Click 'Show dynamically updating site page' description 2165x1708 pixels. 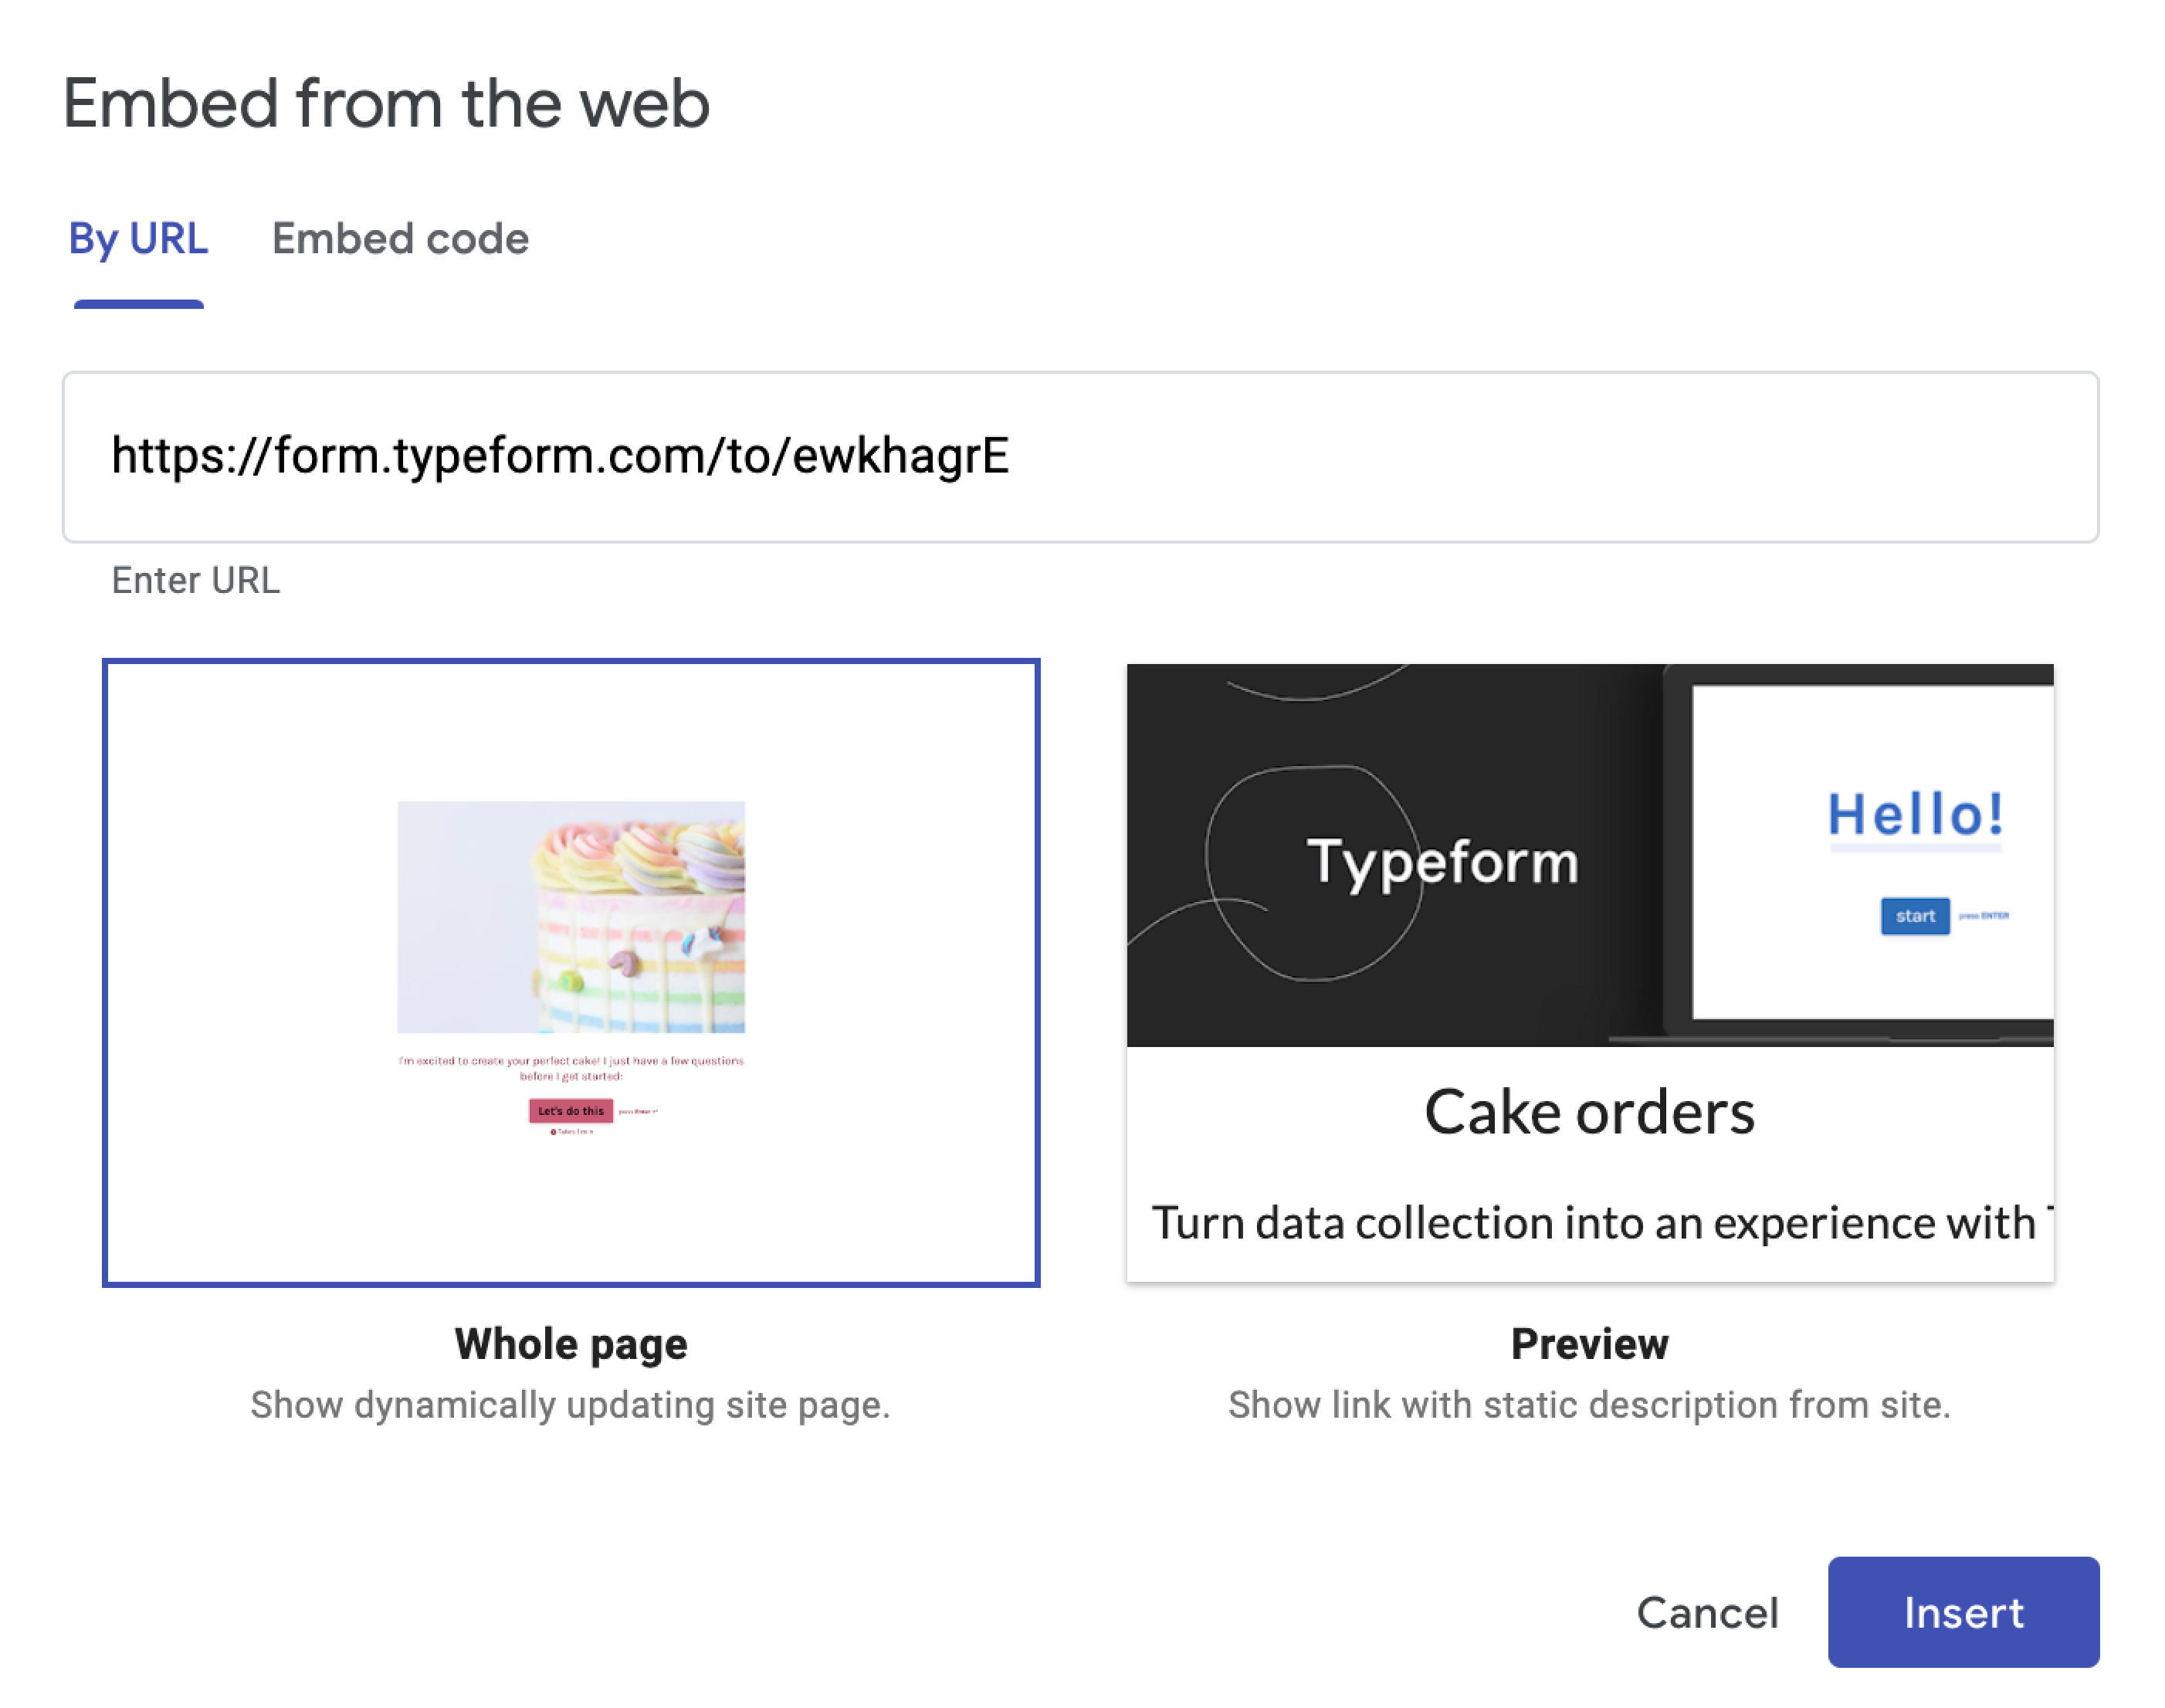[570, 1405]
